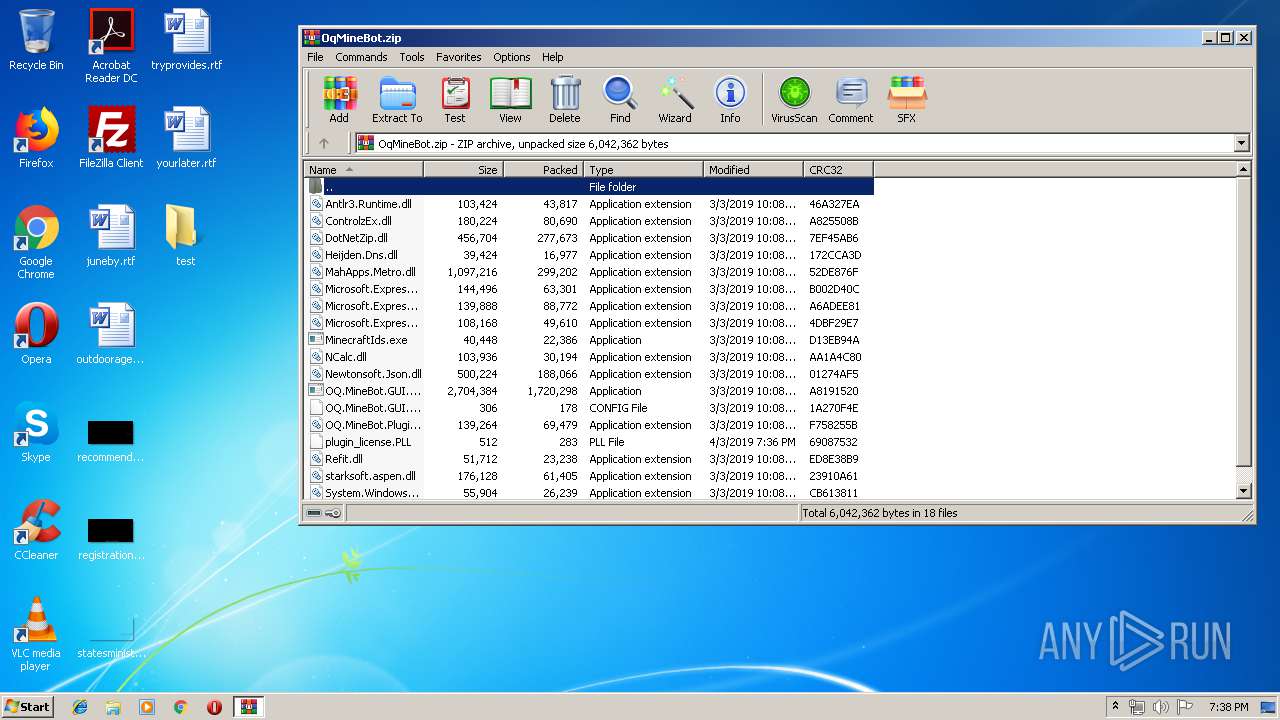Viewport: 1280px width, 720px height.
Task: Select plugin_license.PLL file
Action: click(x=590, y=442)
